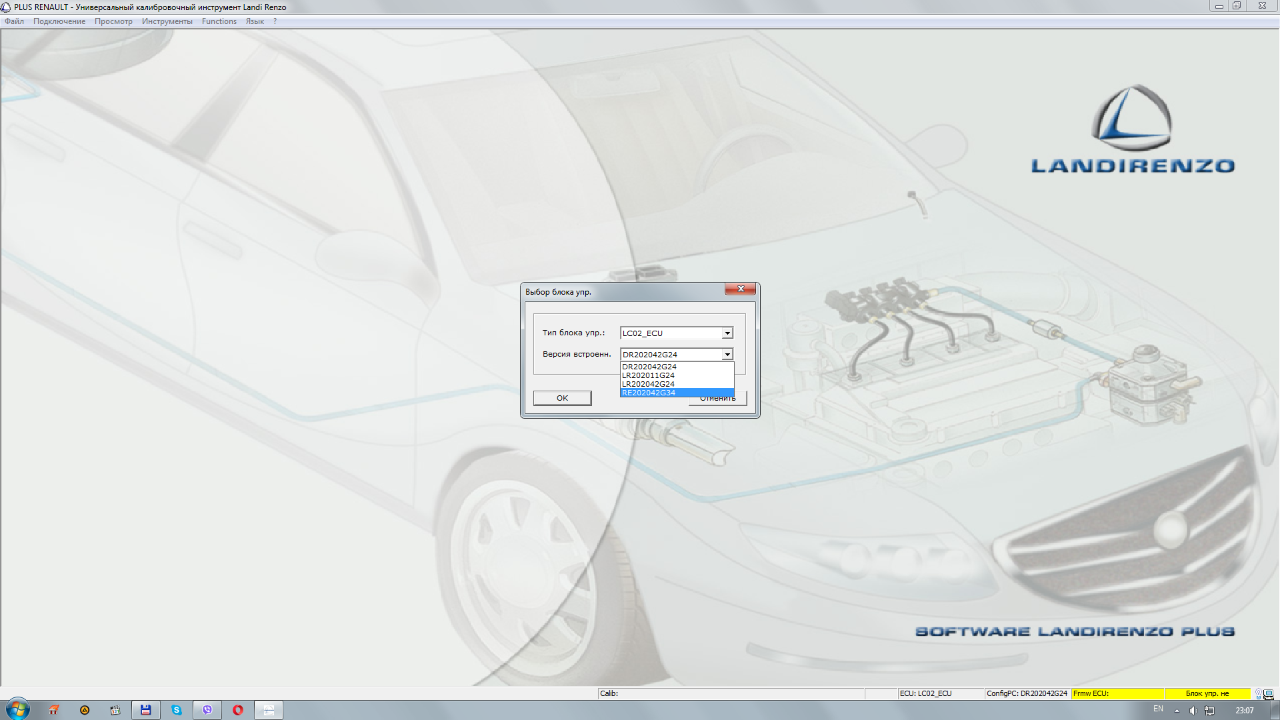Select DR202042G24 from the dropdown list
The width and height of the screenshot is (1280, 720).
[677, 366]
